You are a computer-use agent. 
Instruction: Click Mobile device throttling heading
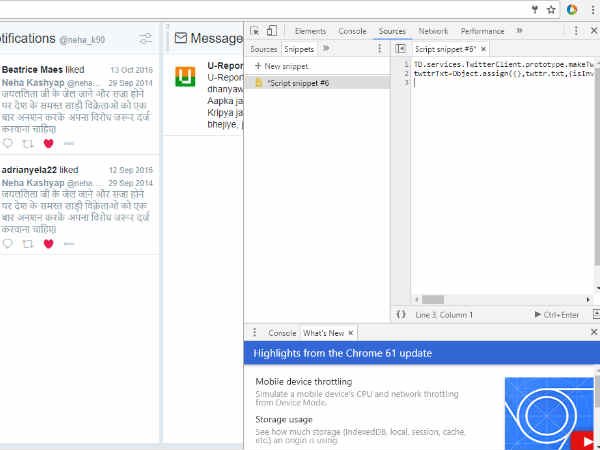click(303, 382)
